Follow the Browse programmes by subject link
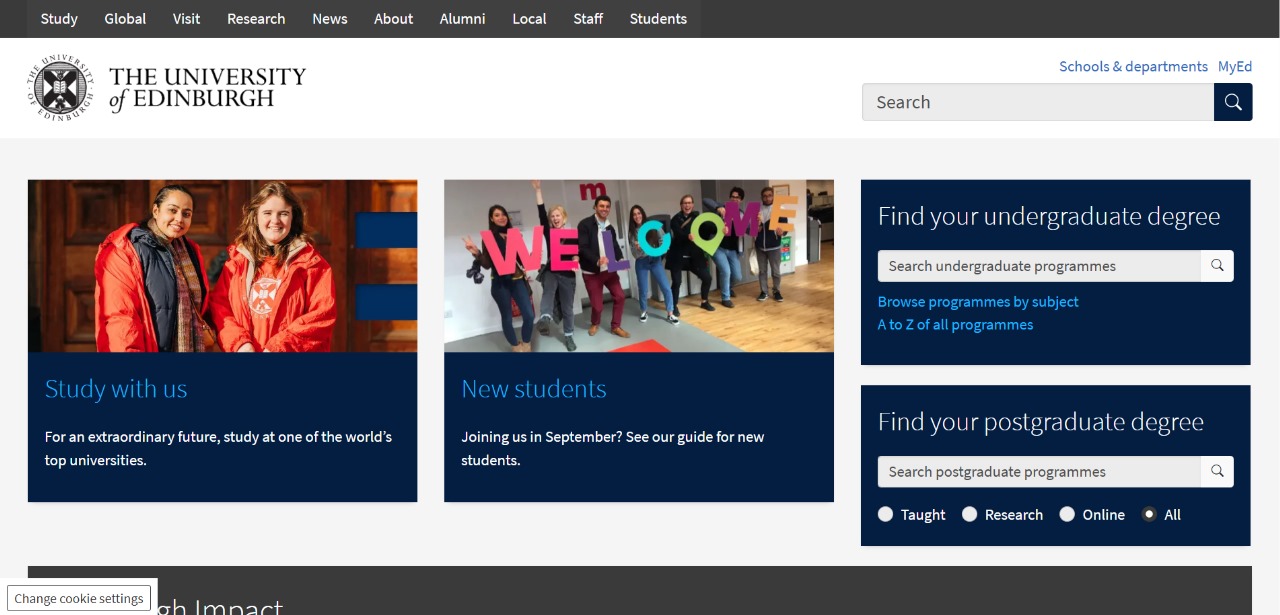Viewport: 1280px width, 615px height. pos(978,301)
